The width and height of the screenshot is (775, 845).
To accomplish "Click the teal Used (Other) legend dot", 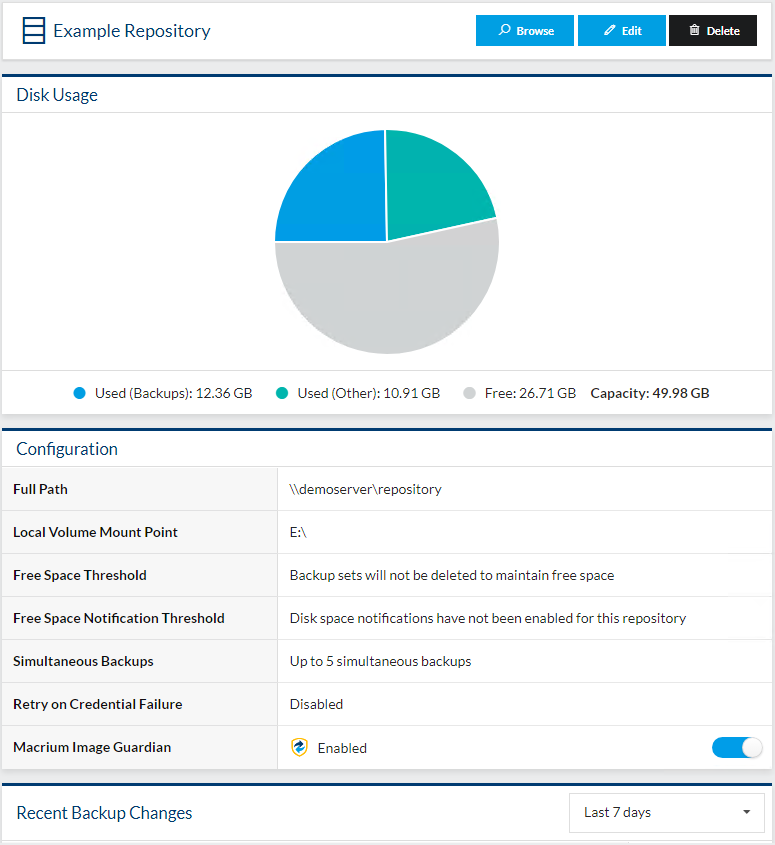I will pos(283,394).
